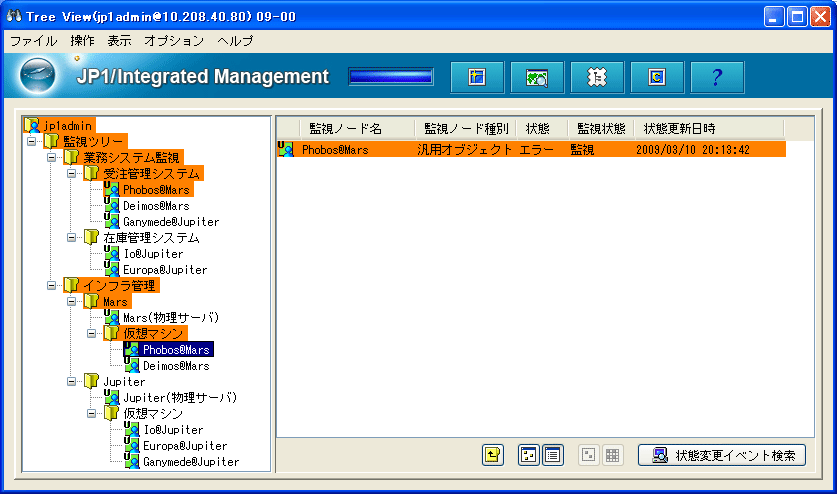Sort by 監視ノード名 column header
The image size is (837, 494).
click(357, 129)
